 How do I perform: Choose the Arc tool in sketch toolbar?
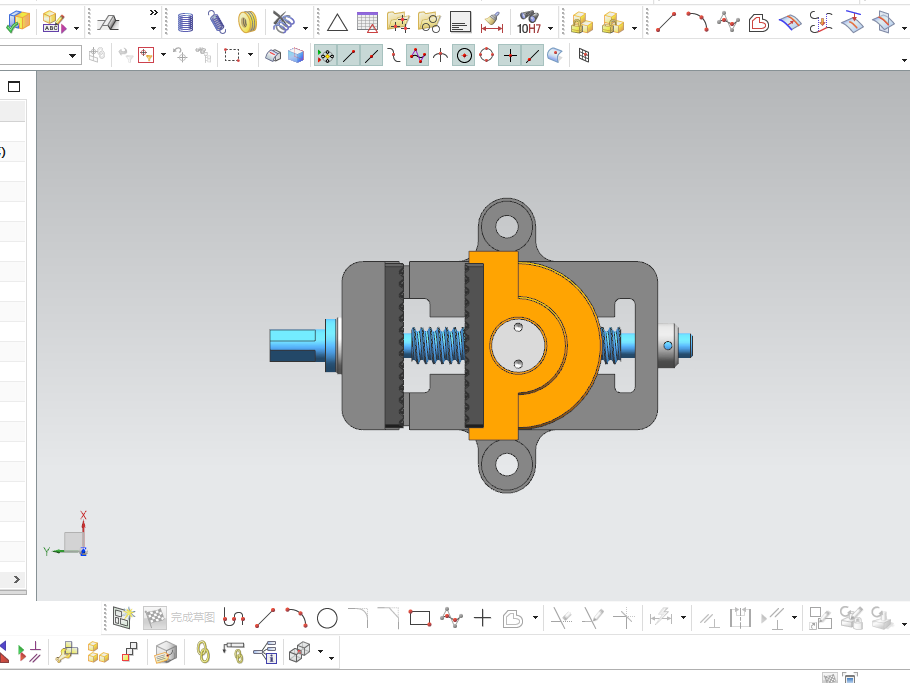[x=296, y=618]
